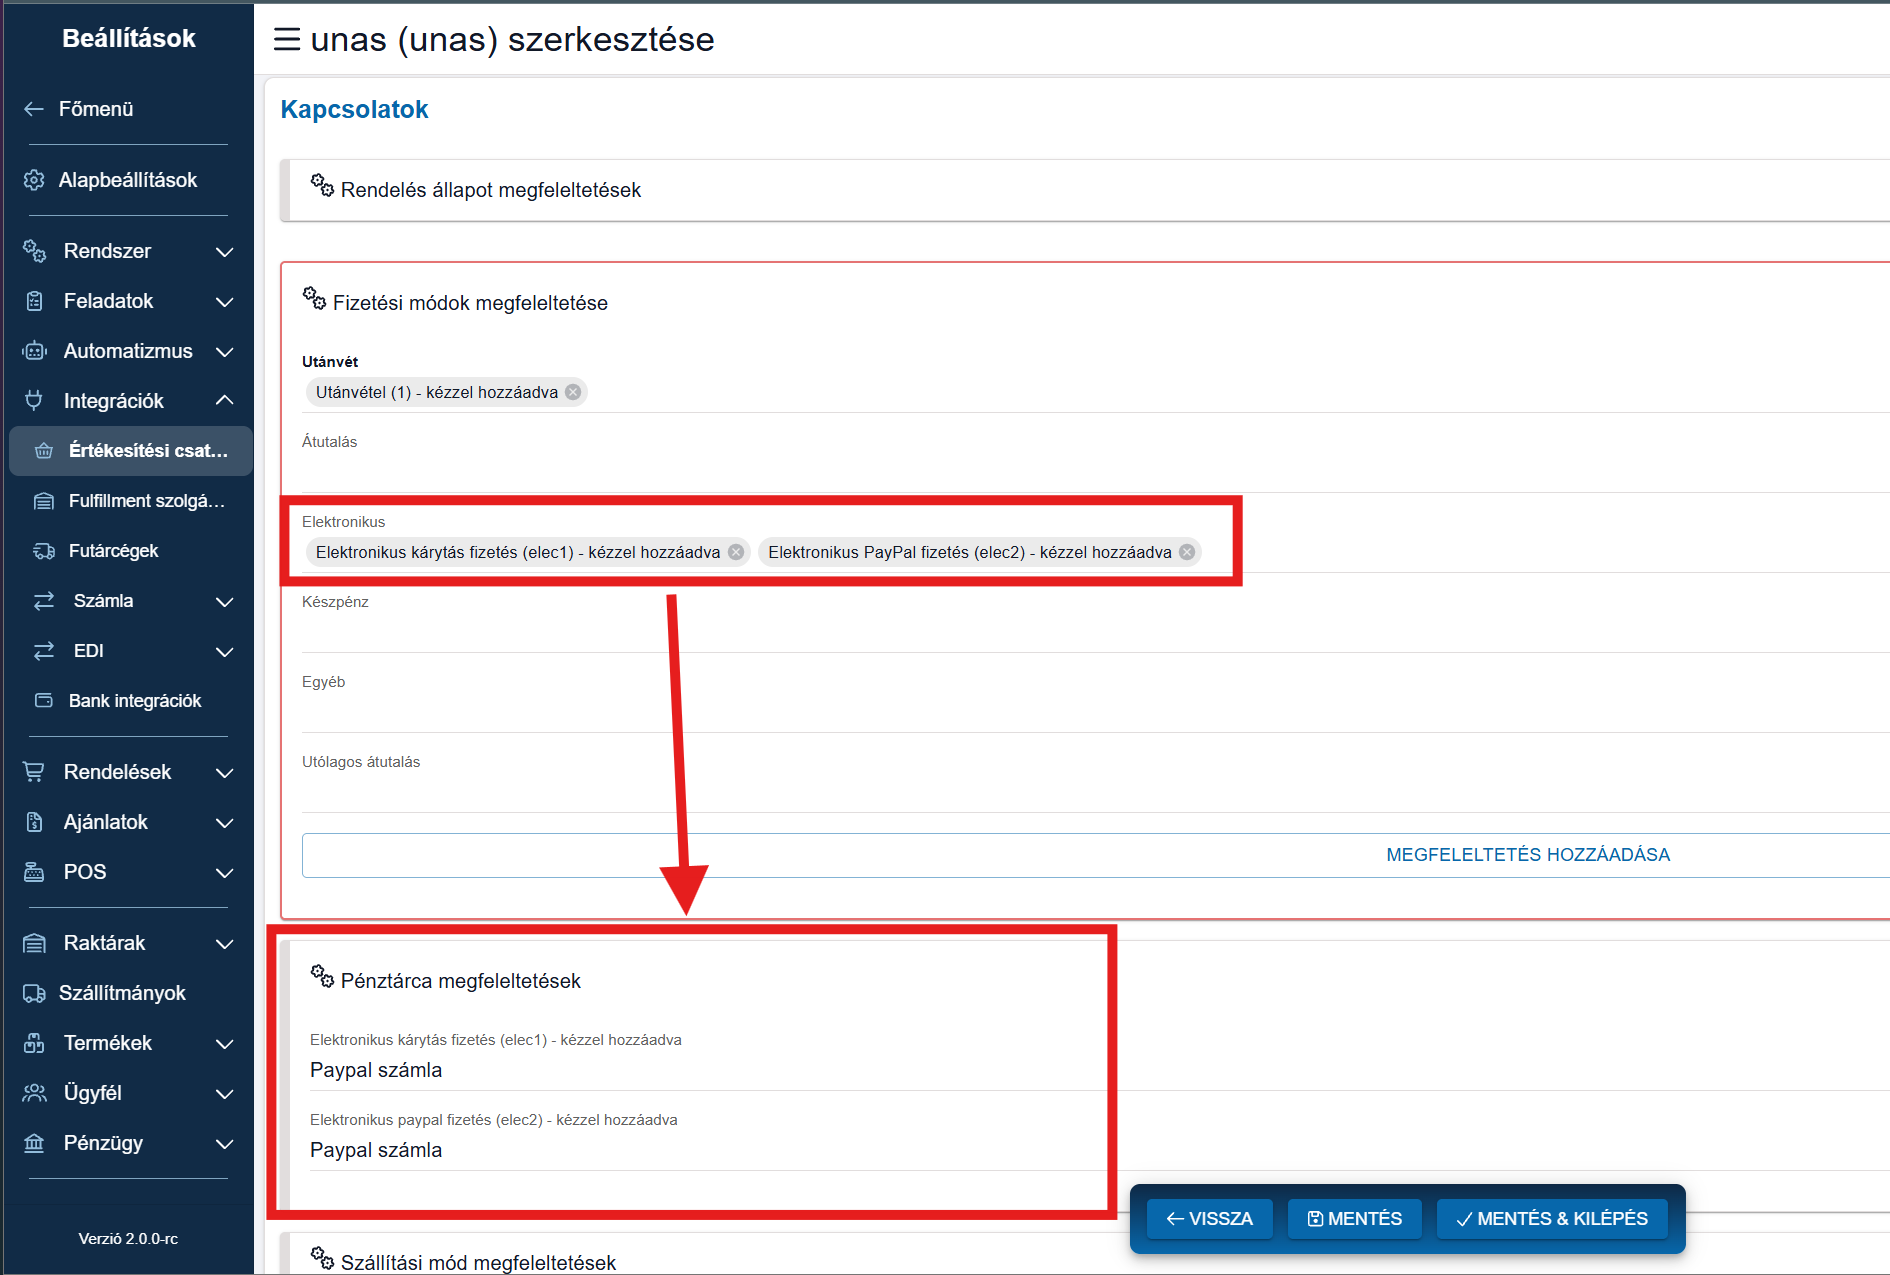Expand the Számla submenu chevron
The width and height of the screenshot is (1890, 1275).
click(x=225, y=602)
